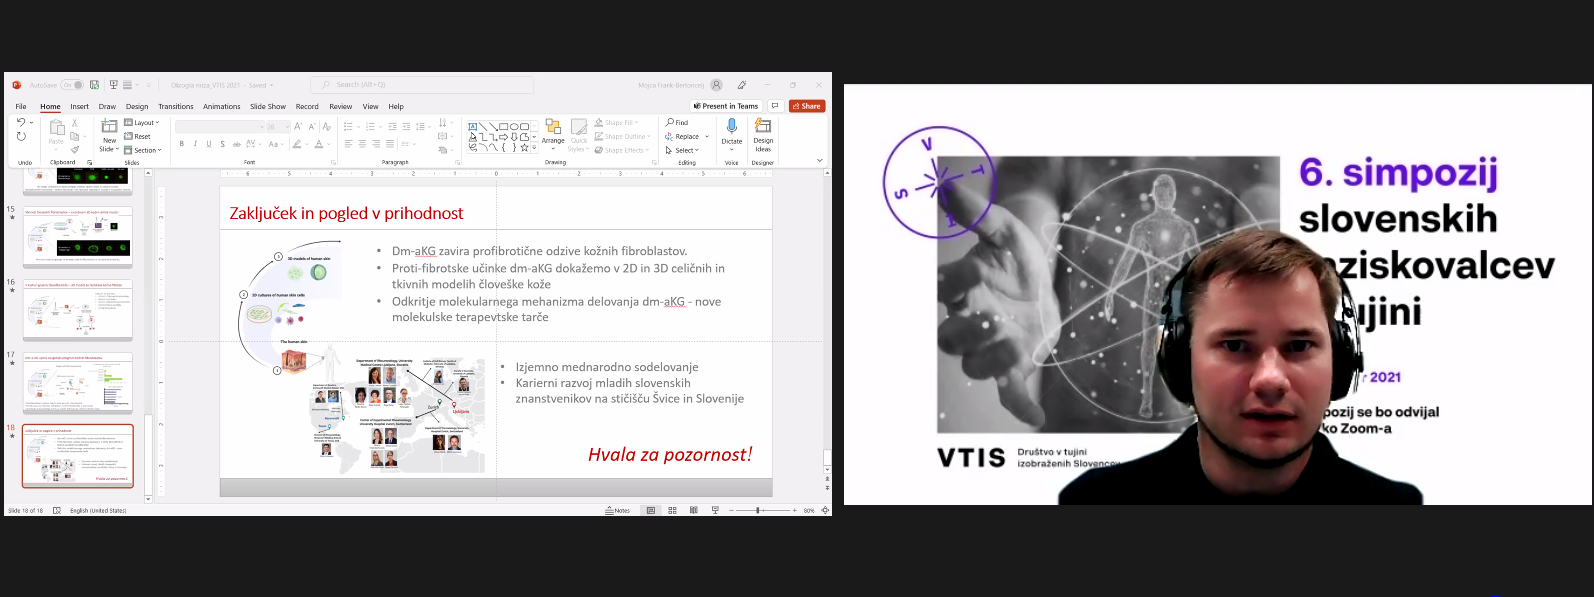
Task: Open the Quick Styles dropdown
Action: (x=578, y=136)
